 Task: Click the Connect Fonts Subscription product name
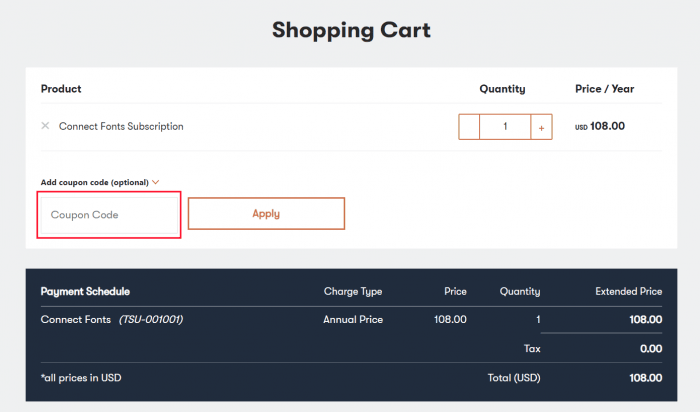coord(121,126)
